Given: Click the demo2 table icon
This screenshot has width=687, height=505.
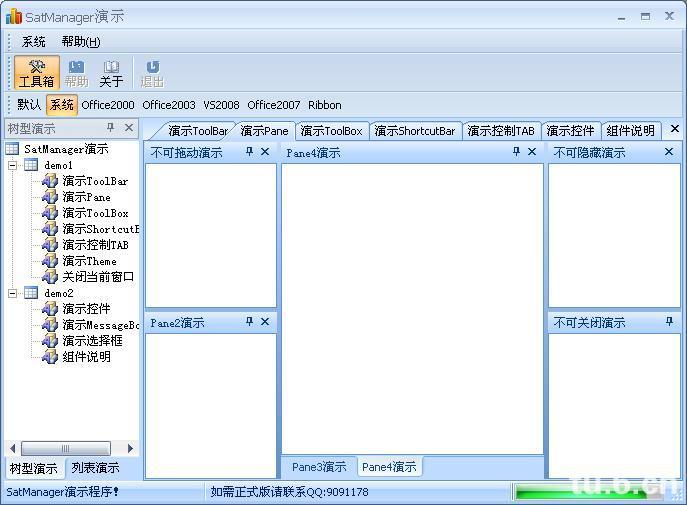Looking at the screenshot, I should pos(31,293).
